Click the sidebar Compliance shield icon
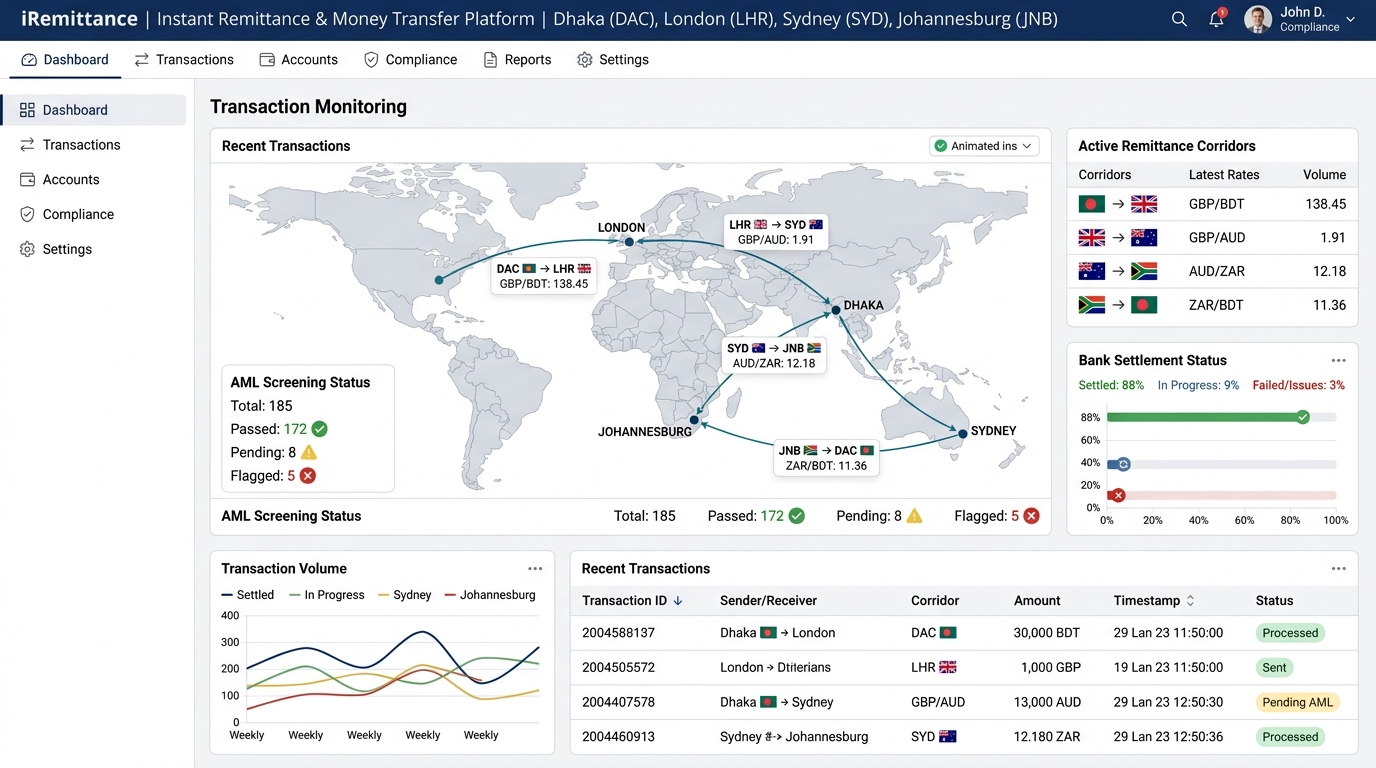 (x=27, y=214)
